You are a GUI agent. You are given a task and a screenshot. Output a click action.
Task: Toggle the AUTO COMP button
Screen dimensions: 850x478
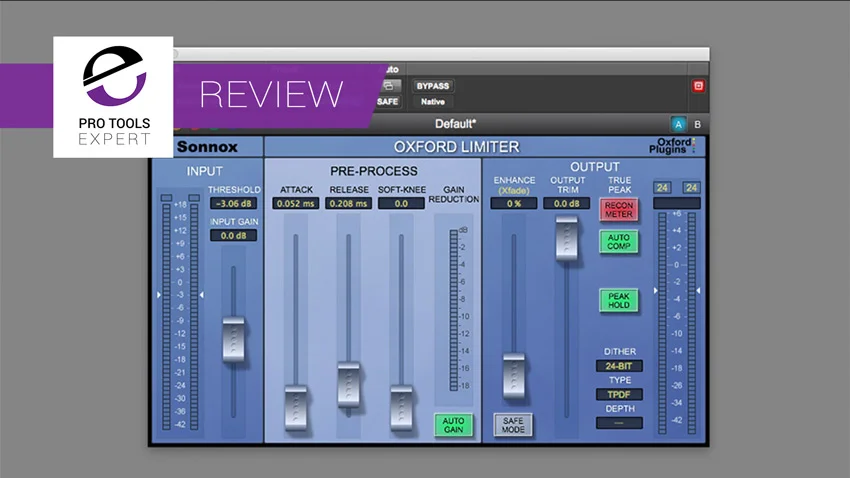click(x=619, y=242)
